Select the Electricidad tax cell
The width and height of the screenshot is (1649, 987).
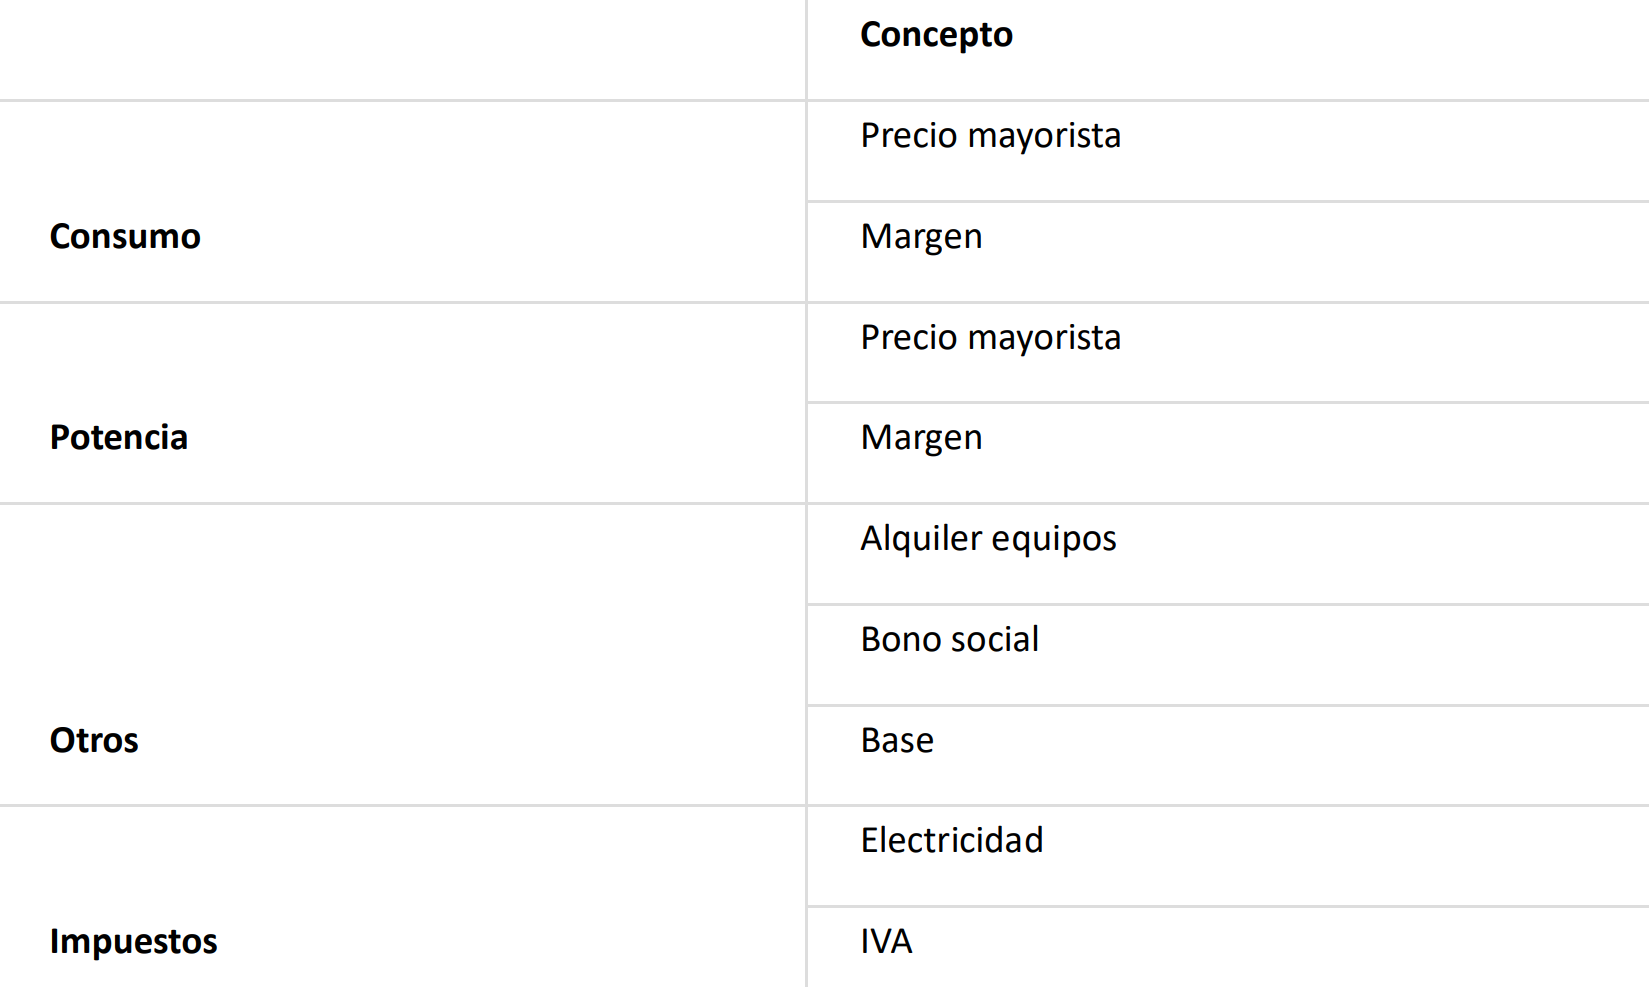coord(951,841)
